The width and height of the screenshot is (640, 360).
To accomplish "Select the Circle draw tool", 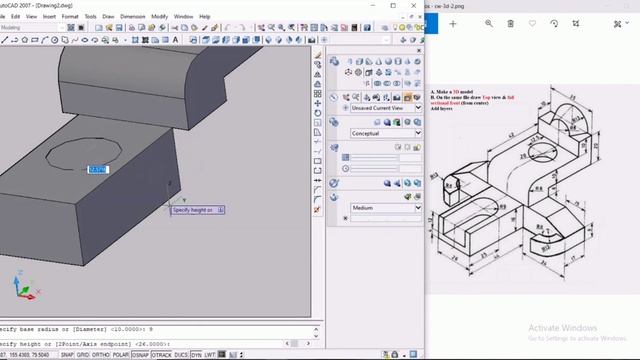I will (x=54, y=40).
